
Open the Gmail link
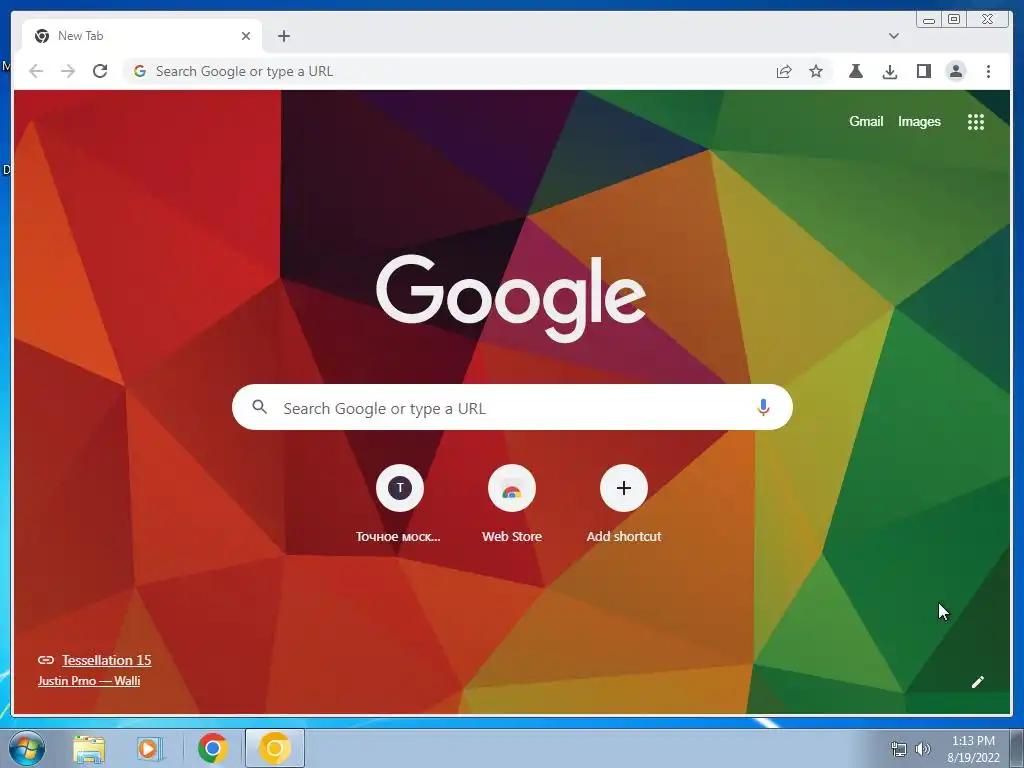point(866,121)
